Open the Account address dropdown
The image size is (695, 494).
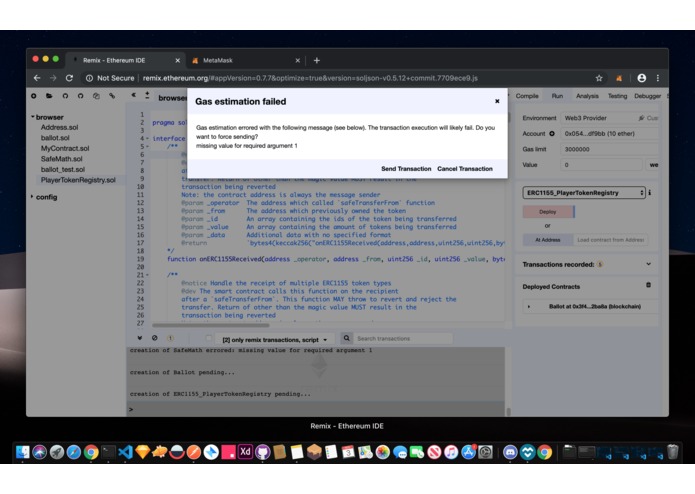click(609, 133)
